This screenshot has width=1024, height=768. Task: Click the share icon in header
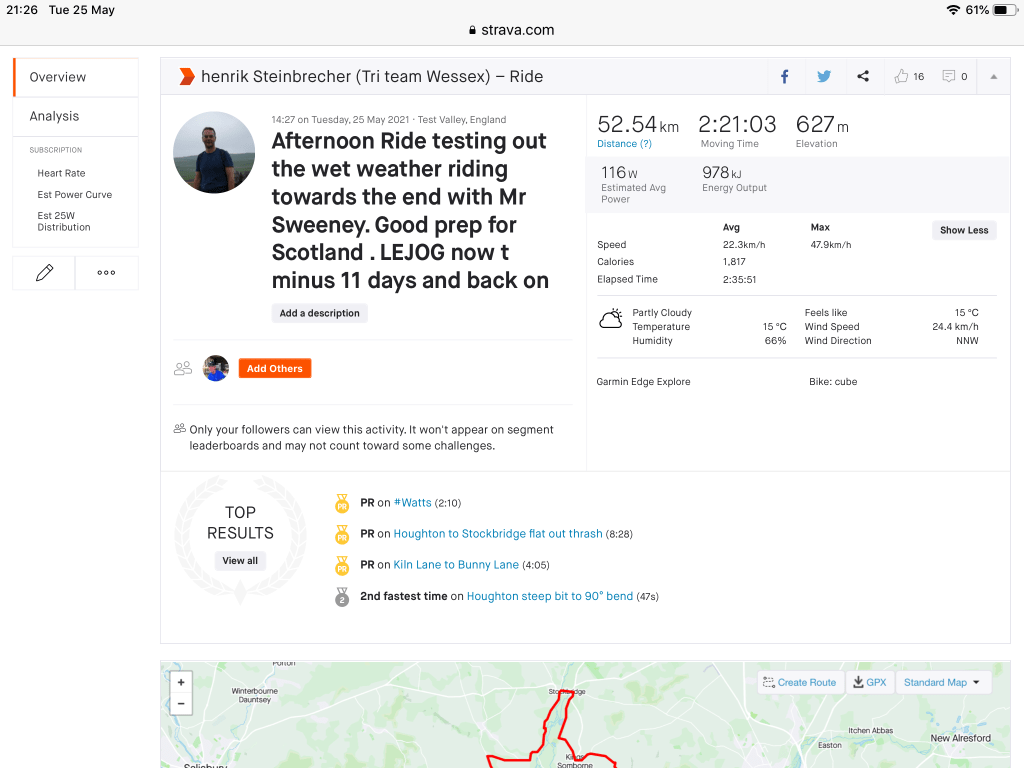[x=863, y=76]
